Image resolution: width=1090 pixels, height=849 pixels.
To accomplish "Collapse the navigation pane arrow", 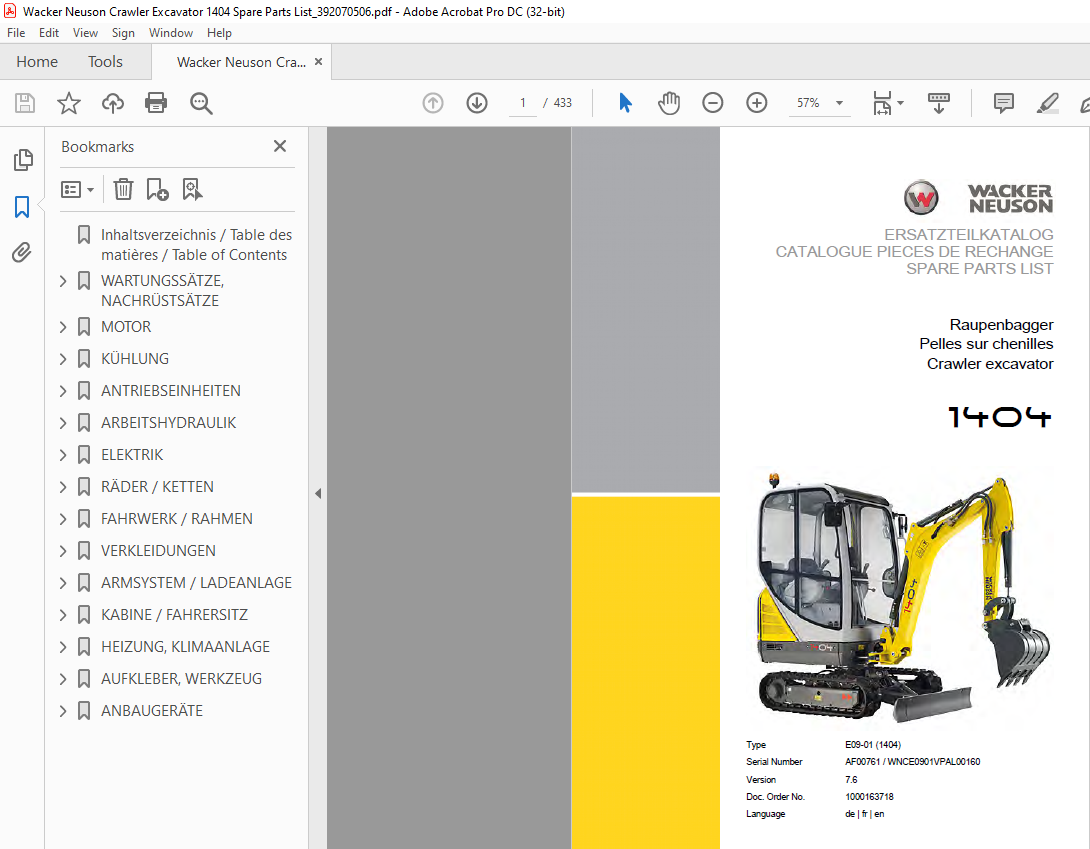I will (x=318, y=494).
